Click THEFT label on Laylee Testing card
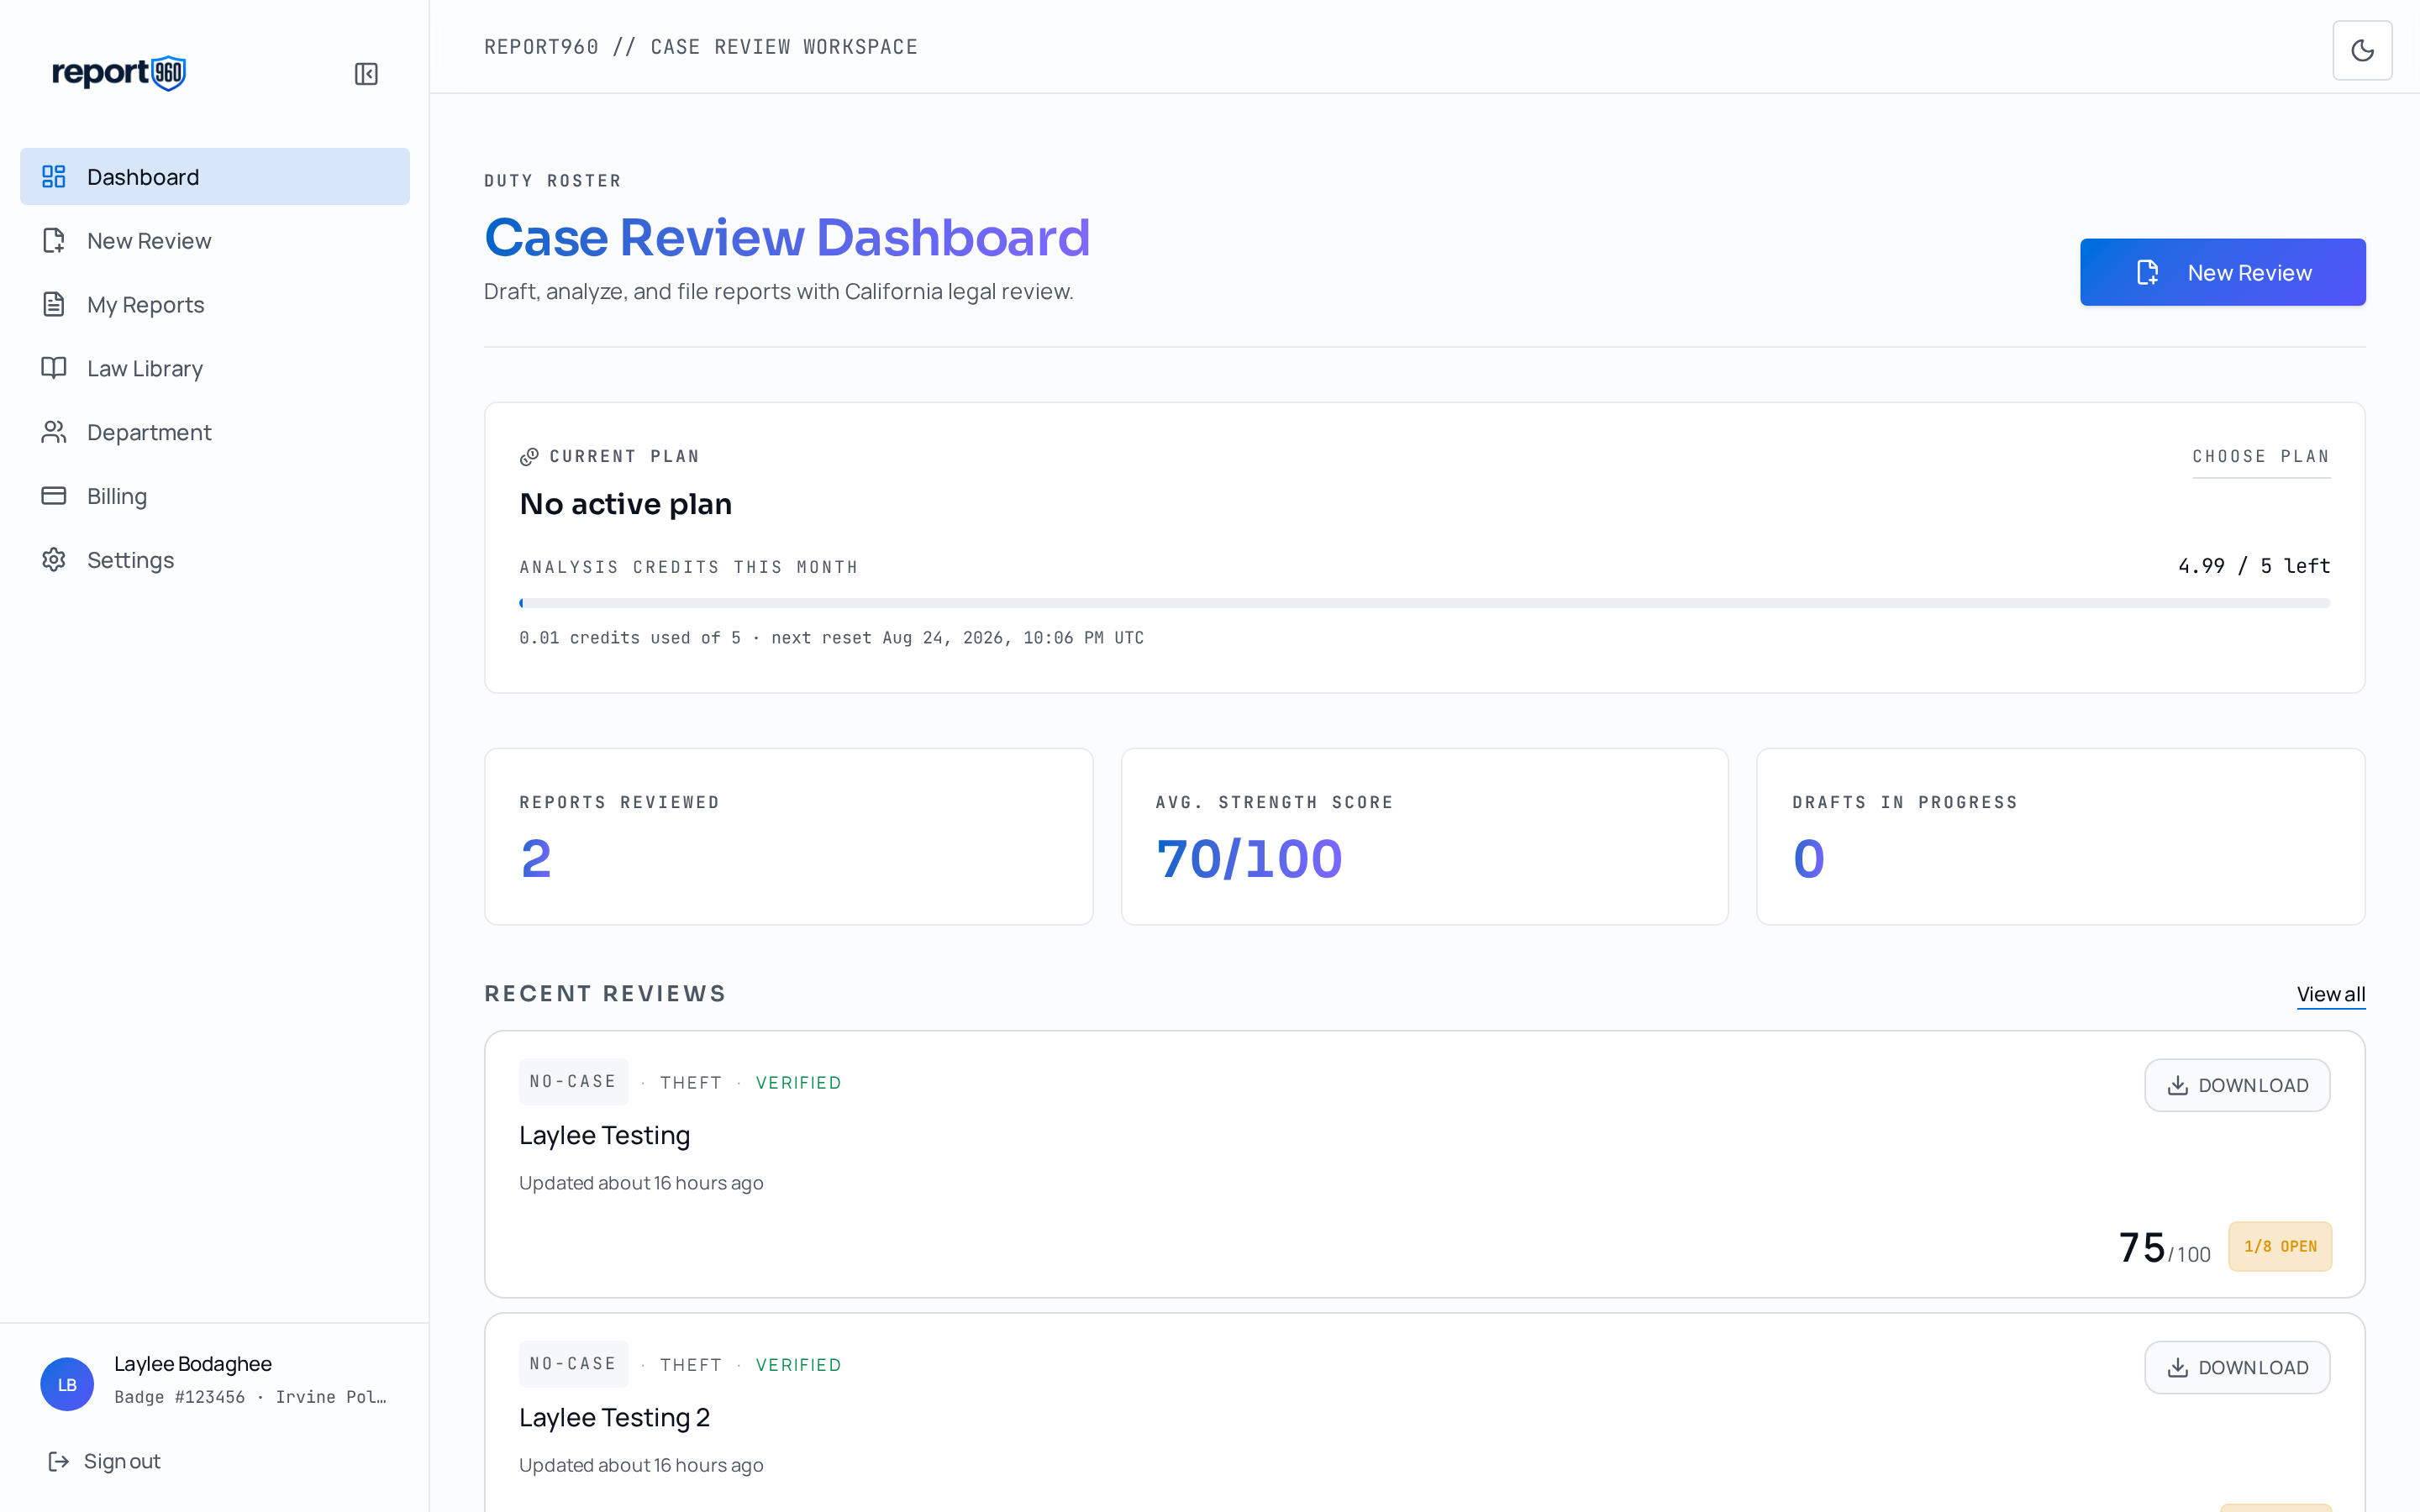This screenshot has width=2420, height=1512. click(x=691, y=1083)
